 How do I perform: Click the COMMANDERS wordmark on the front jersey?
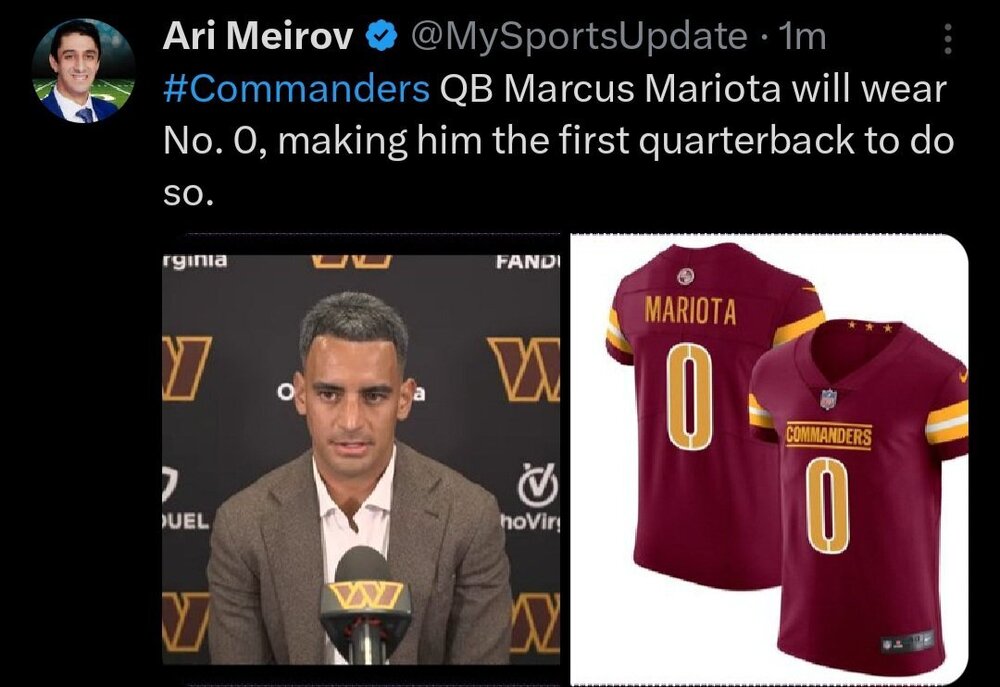coord(829,436)
